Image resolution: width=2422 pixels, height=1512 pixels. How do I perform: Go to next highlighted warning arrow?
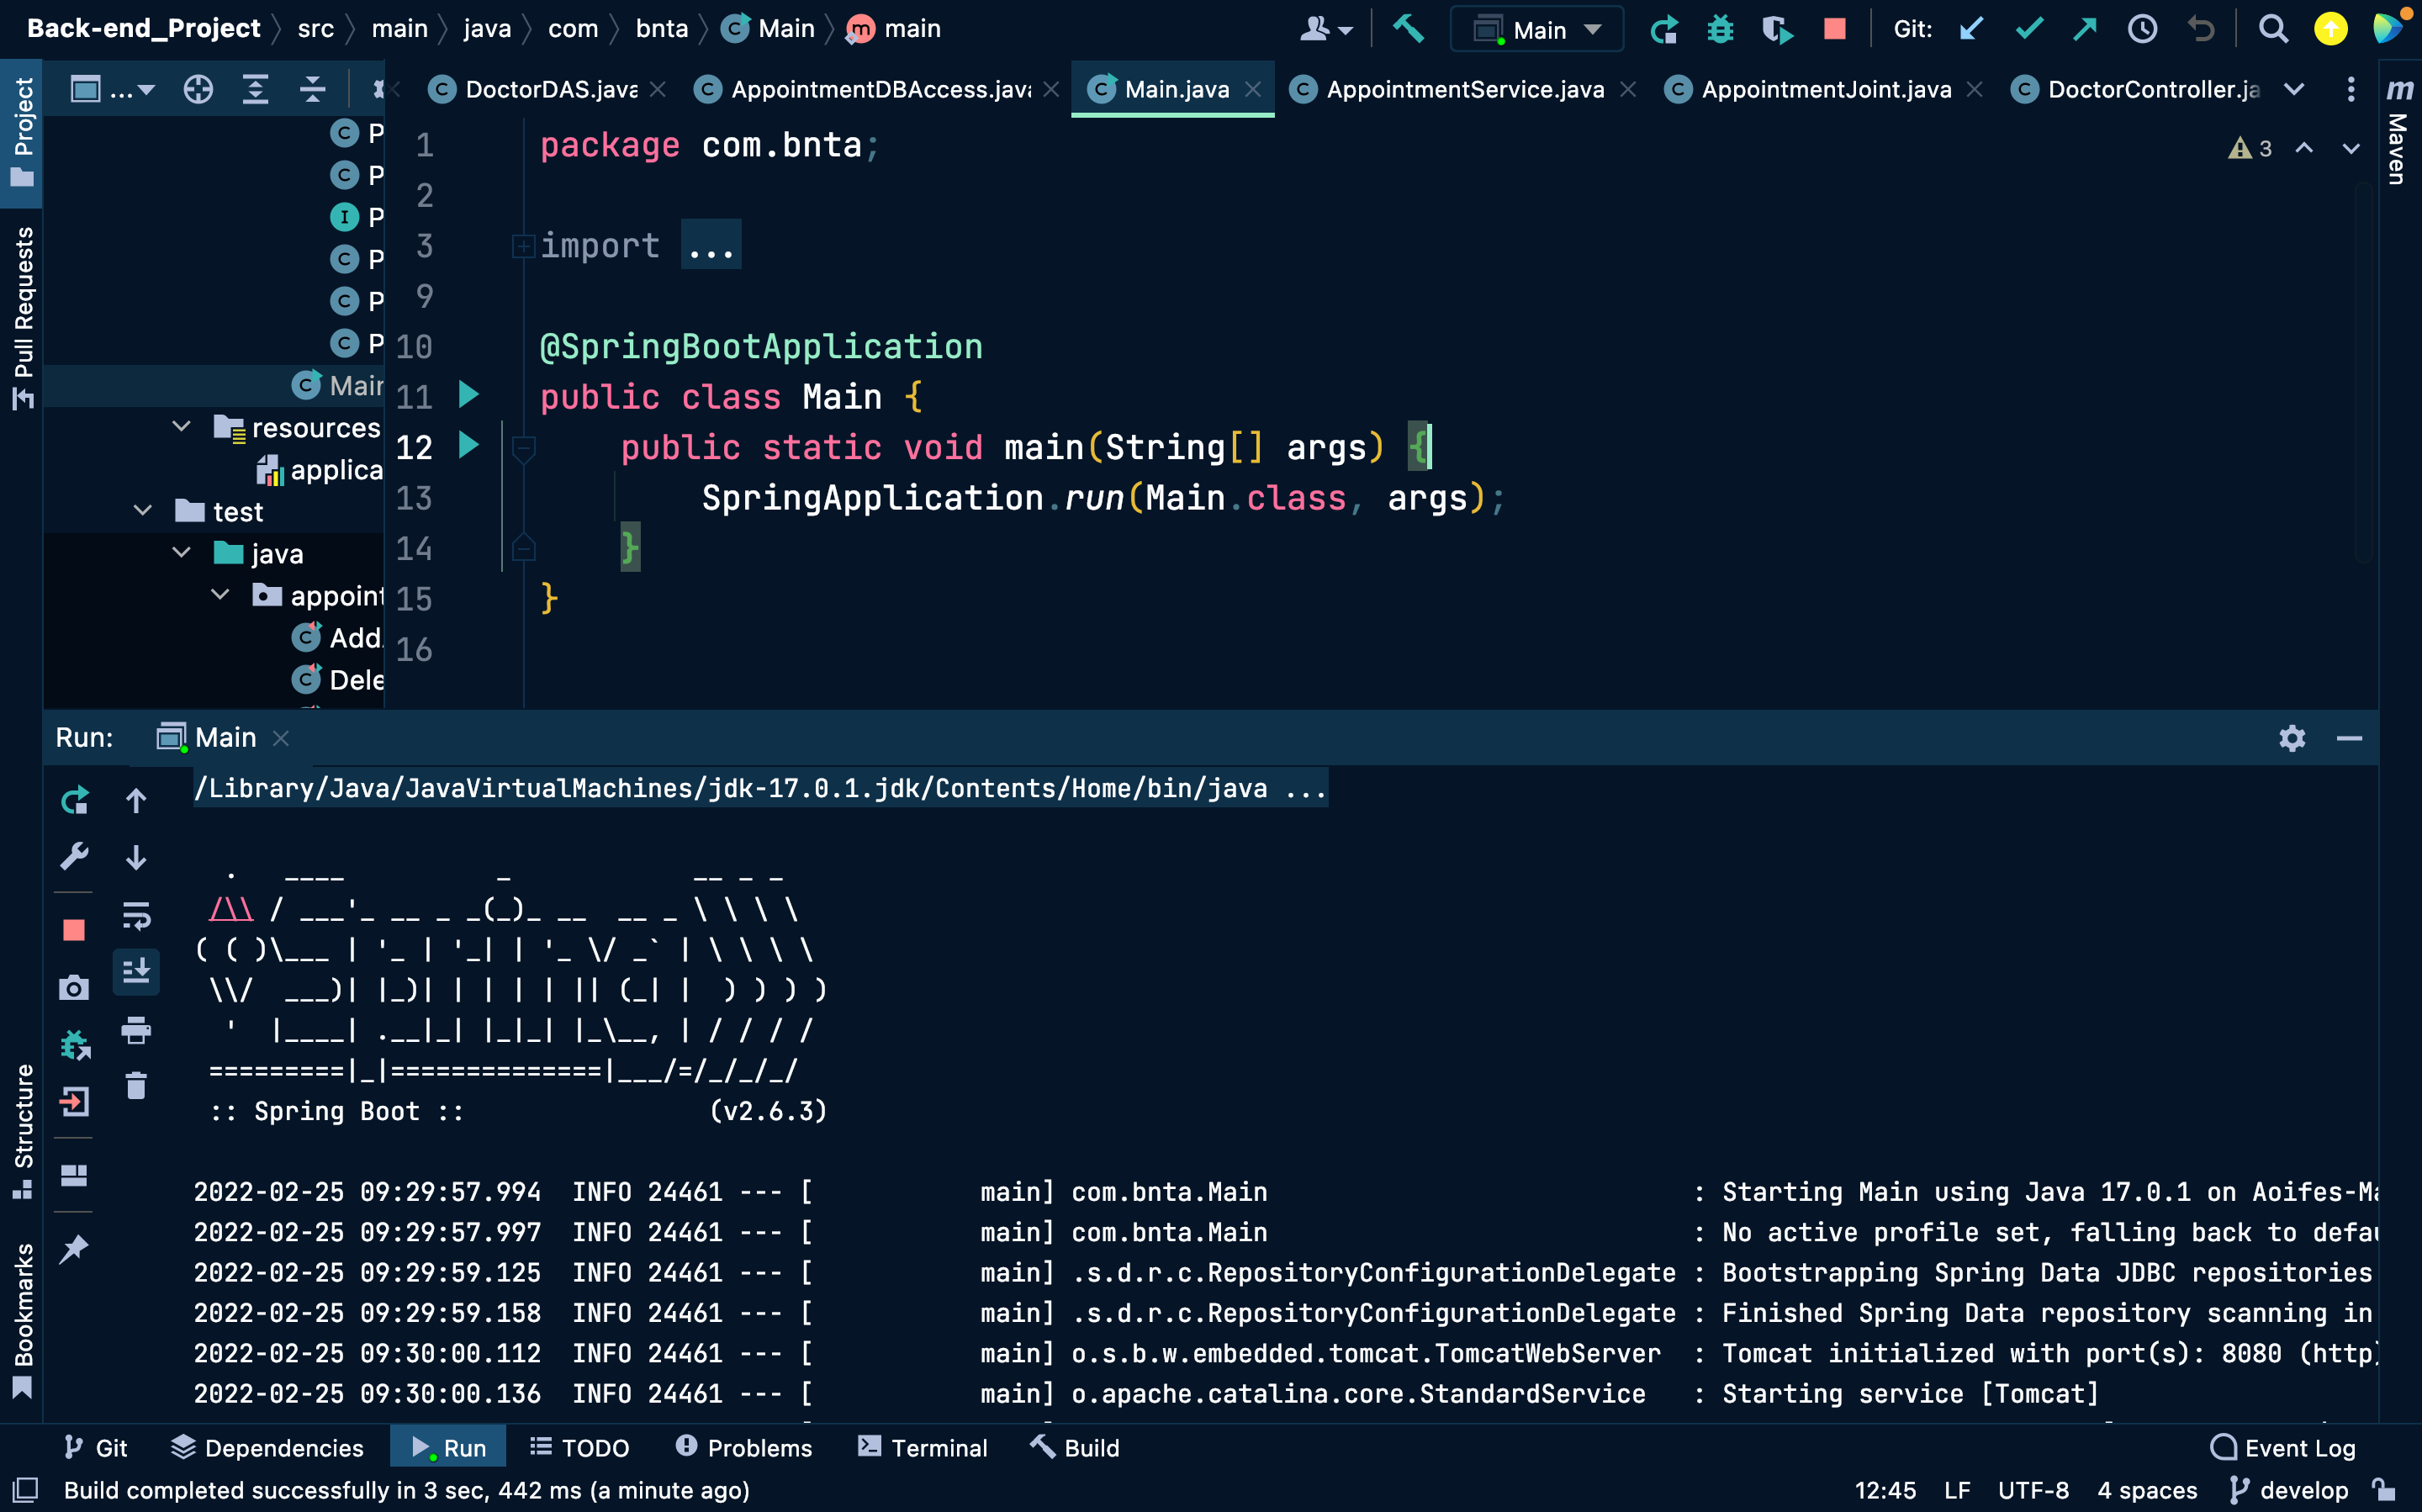2351,148
